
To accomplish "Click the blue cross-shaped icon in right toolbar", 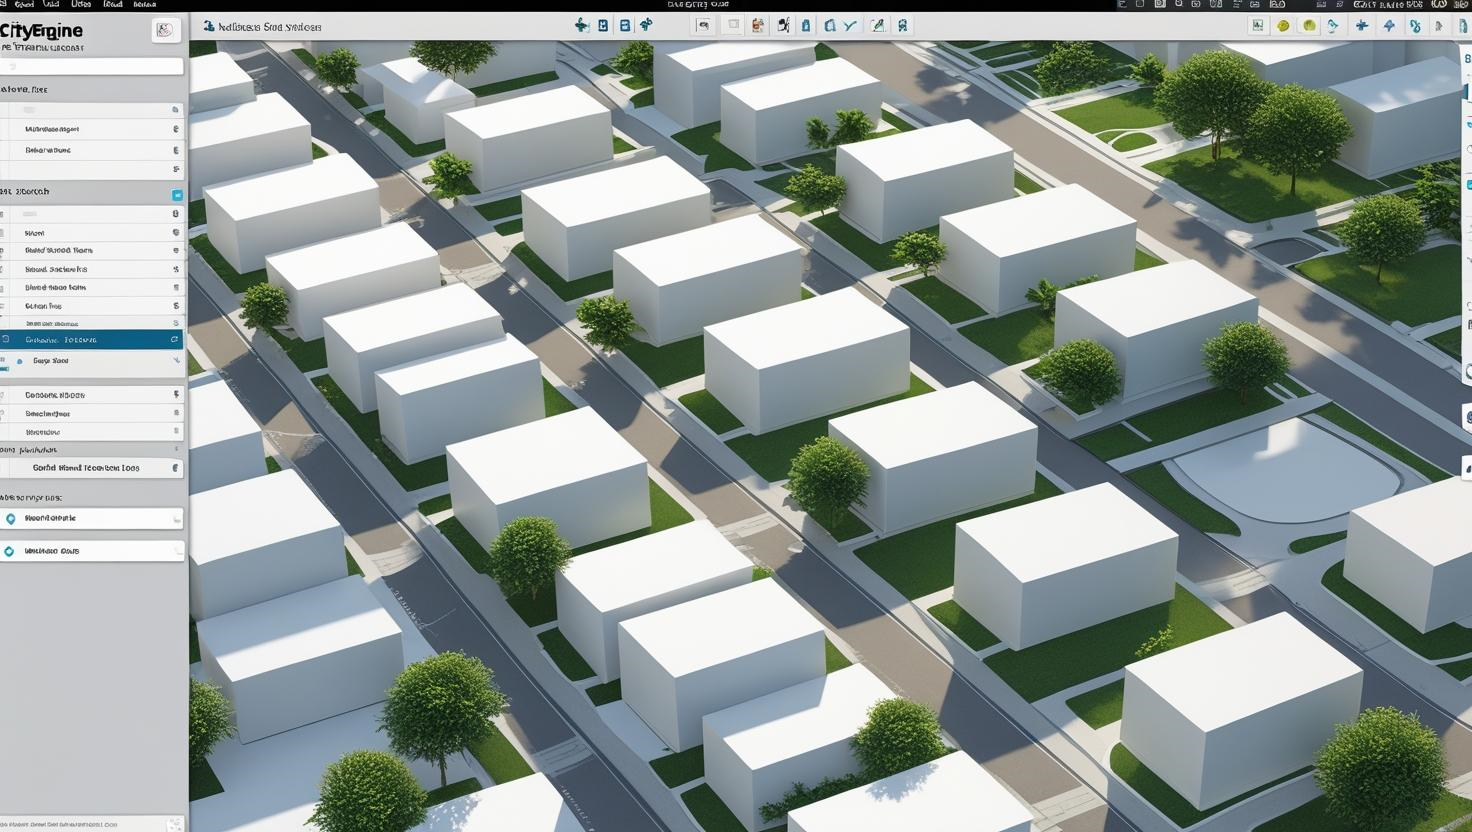I will pyautogui.click(x=1361, y=26).
